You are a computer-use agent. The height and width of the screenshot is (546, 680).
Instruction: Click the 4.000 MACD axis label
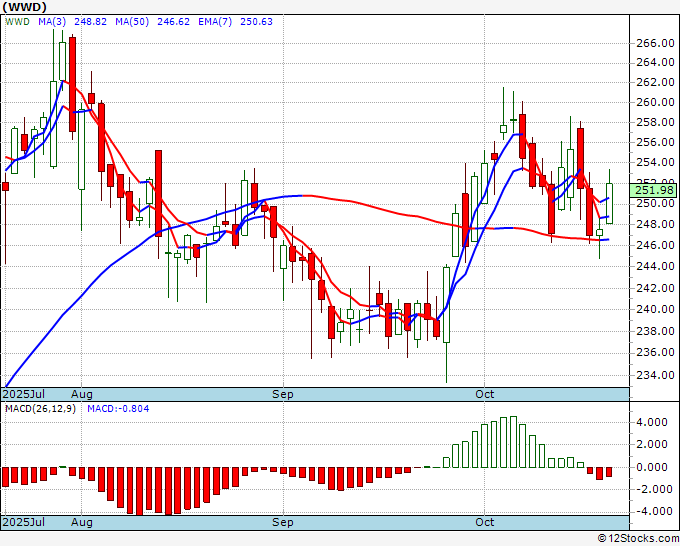tap(652, 422)
